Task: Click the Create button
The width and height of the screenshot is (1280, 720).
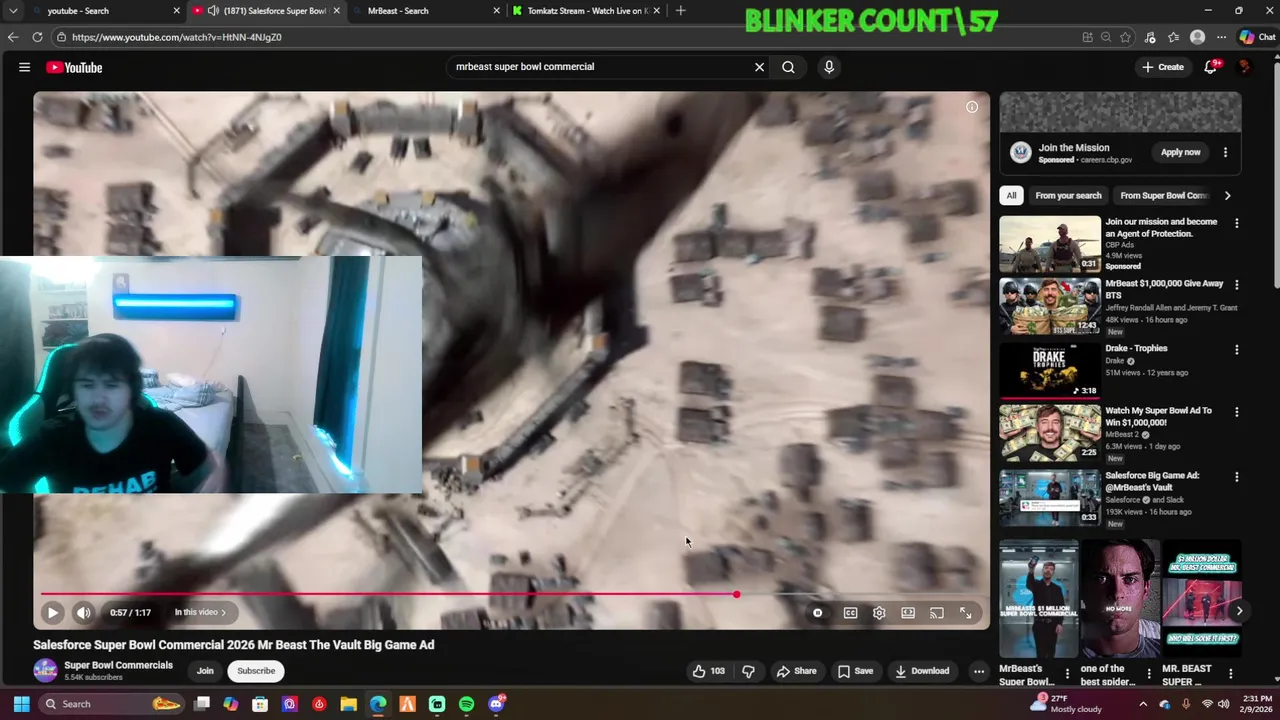Action: coord(1163,67)
